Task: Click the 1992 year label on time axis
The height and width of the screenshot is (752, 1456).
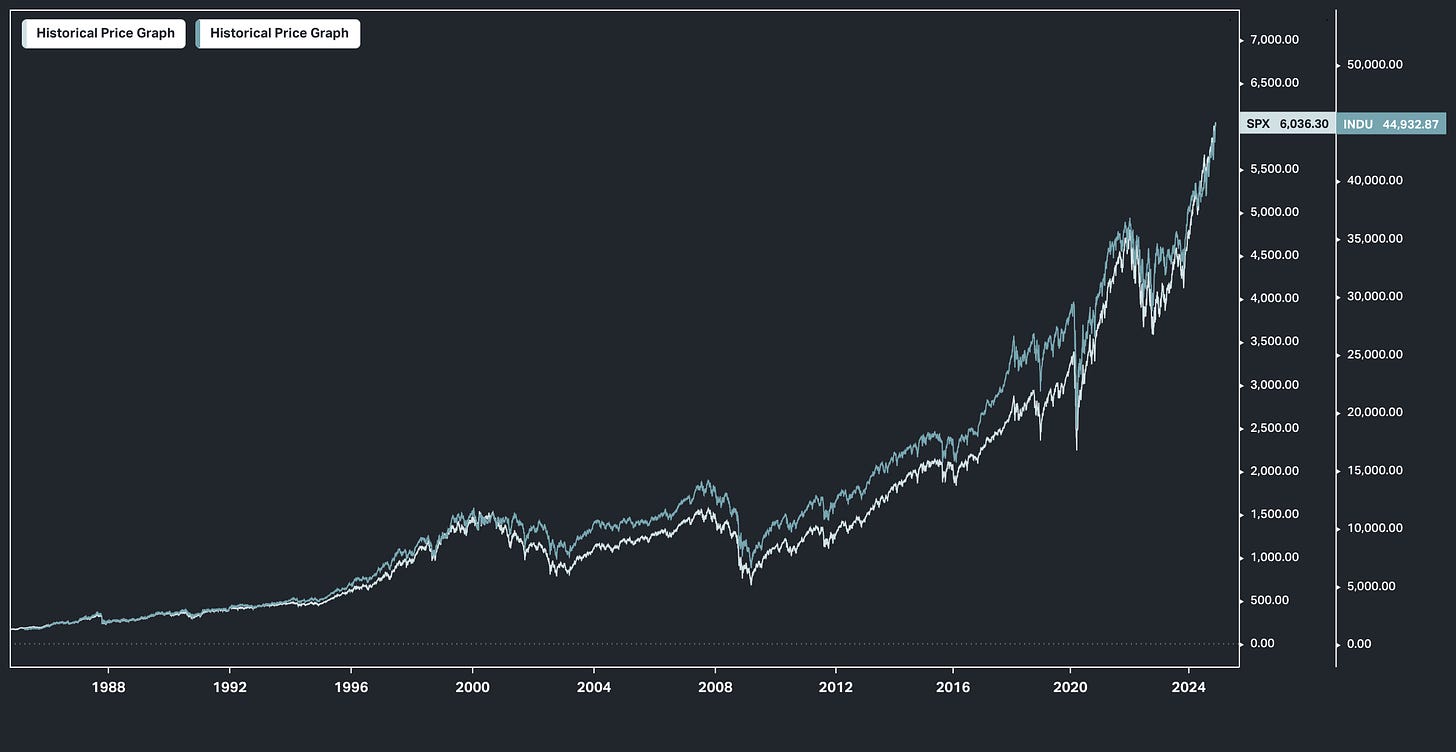Action: 230,687
